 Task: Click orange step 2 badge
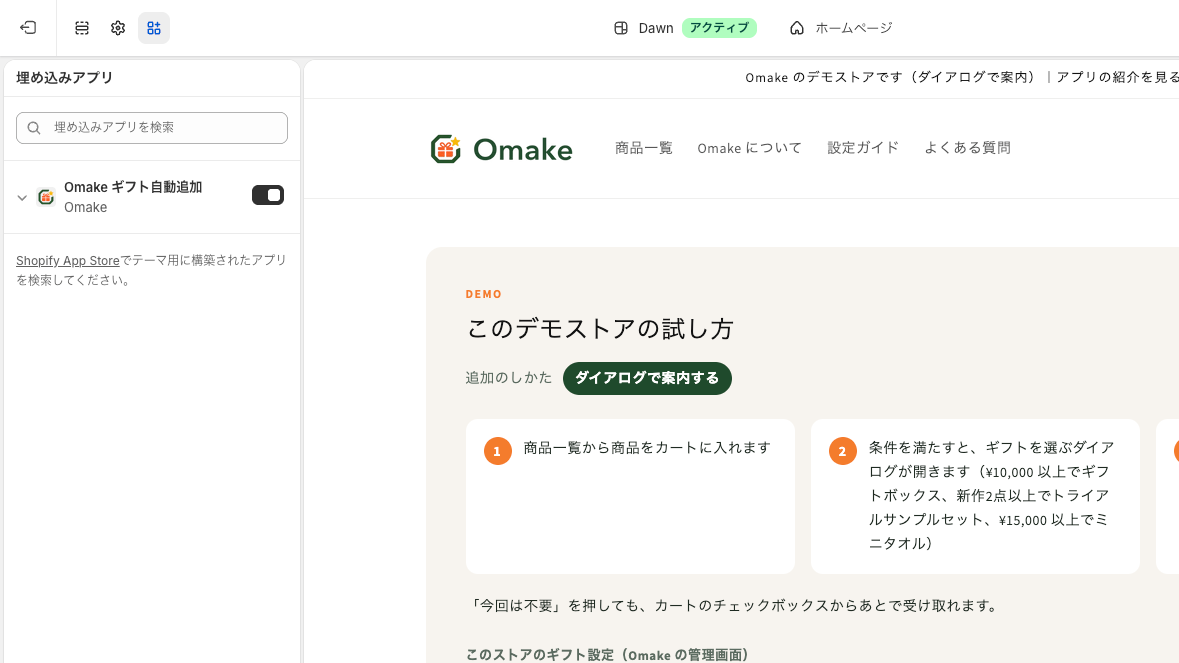pyautogui.click(x=843, y=451)
